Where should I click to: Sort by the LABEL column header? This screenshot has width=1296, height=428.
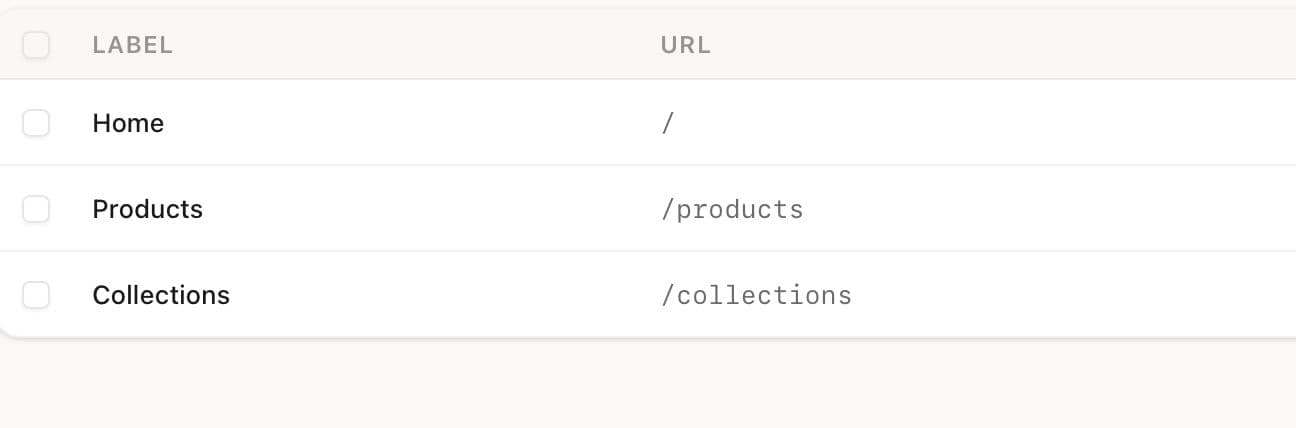click(x=132, y=45)
